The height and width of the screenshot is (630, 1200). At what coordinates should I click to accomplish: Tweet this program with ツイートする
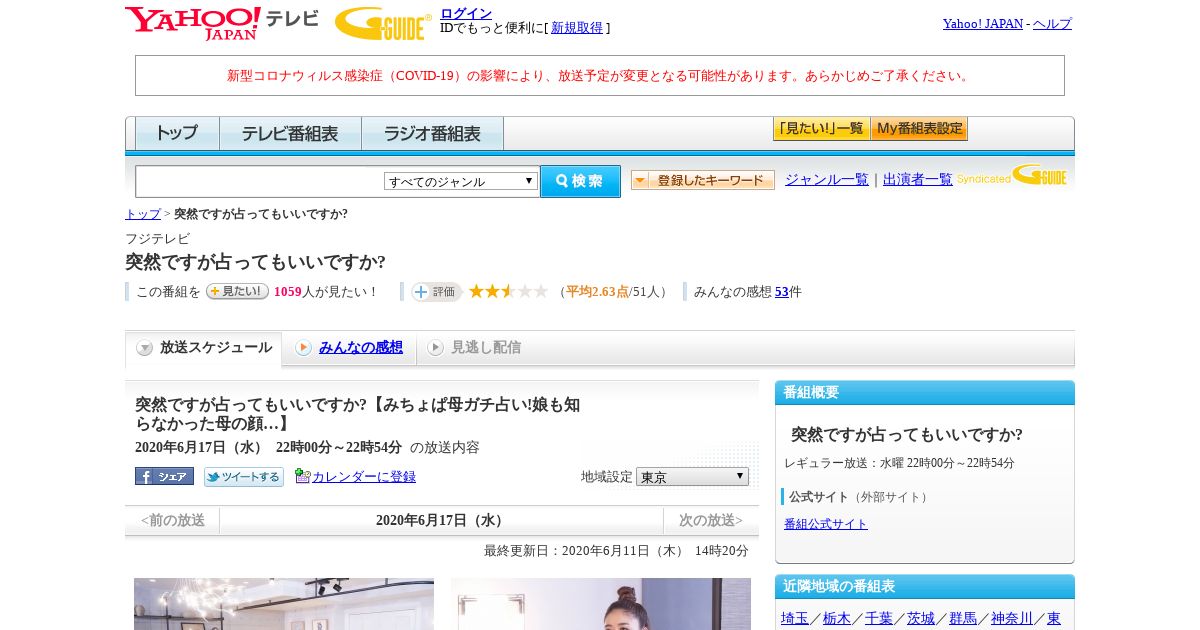(x=244, y=477)
